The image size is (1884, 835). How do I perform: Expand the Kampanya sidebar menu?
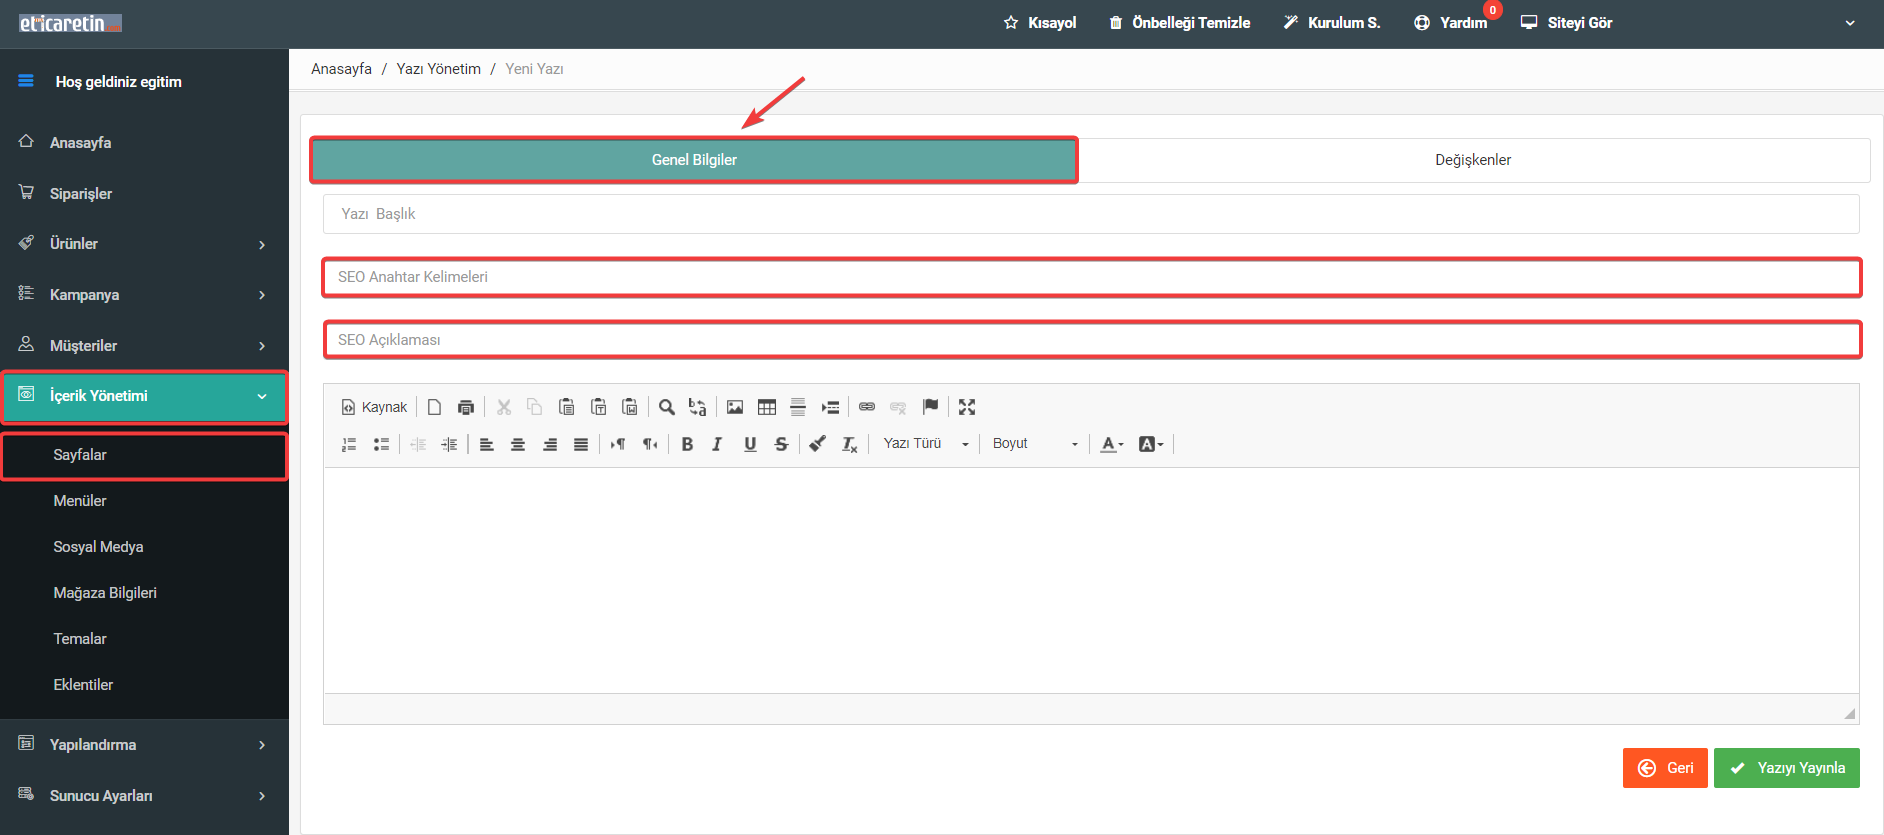(x=144, y=295)
